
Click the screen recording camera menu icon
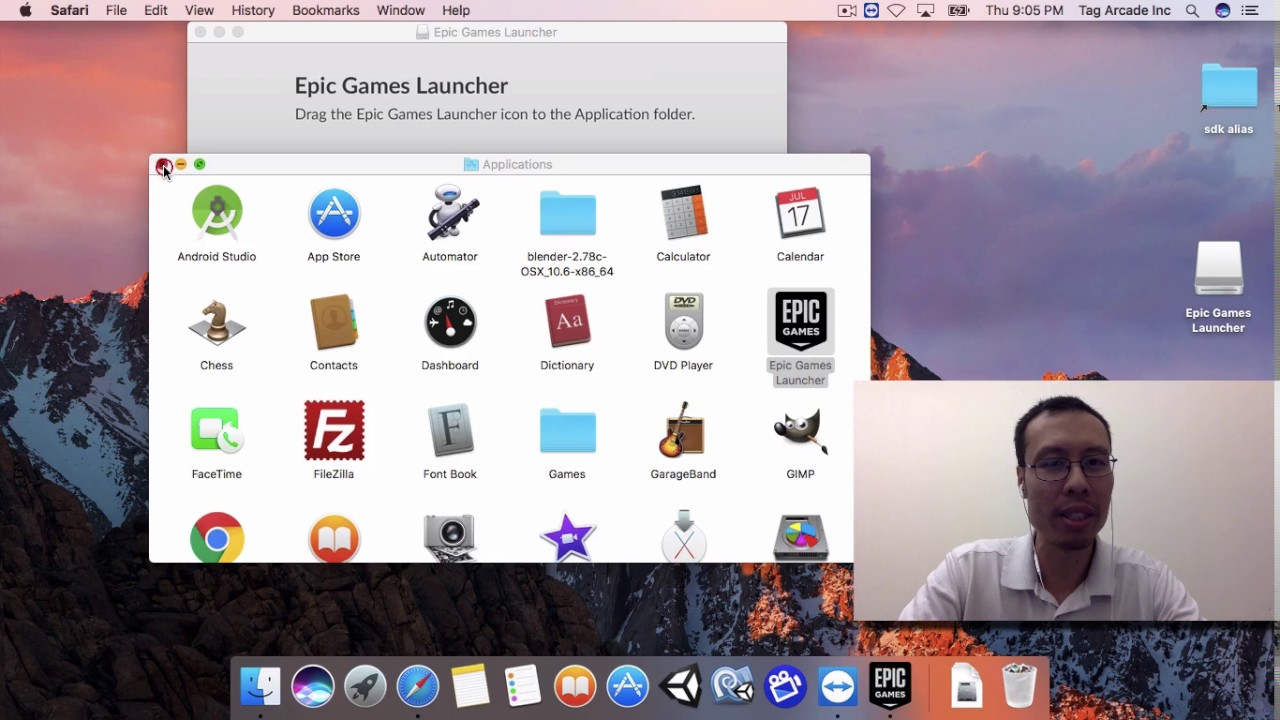tap(846, 10)
